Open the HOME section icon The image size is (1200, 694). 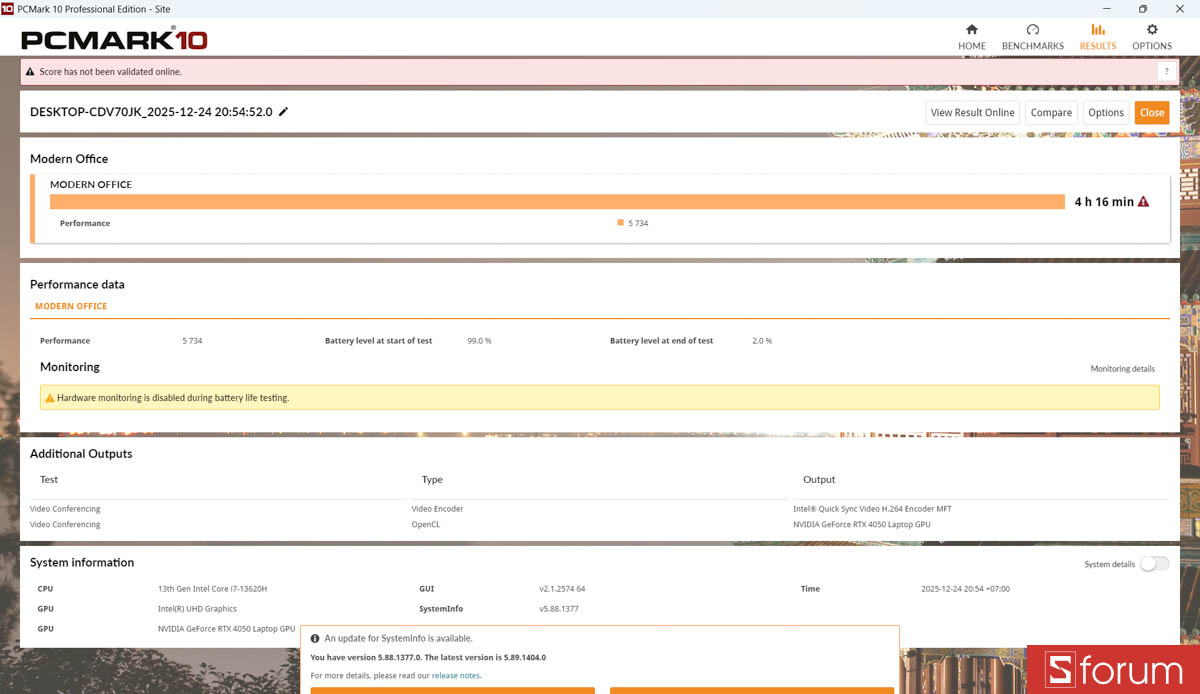(x=971, y=29)
